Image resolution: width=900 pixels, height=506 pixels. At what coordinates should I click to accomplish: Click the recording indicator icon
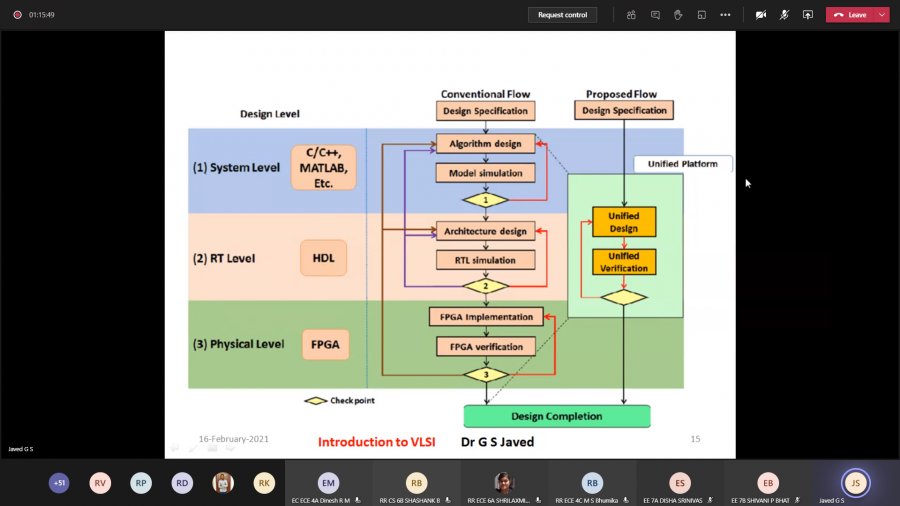pos(17,15)
